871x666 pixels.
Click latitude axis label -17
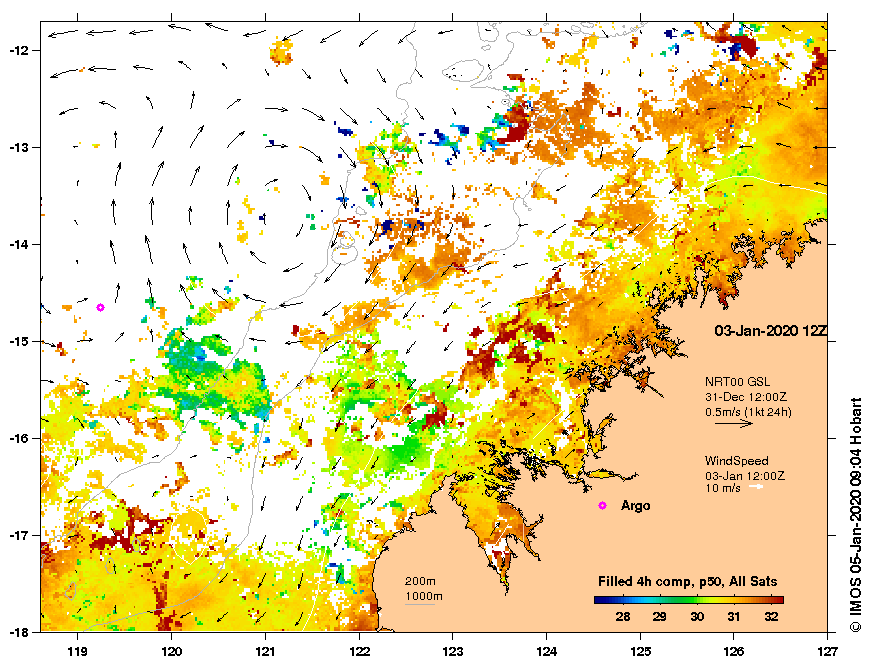coord(18,535)
